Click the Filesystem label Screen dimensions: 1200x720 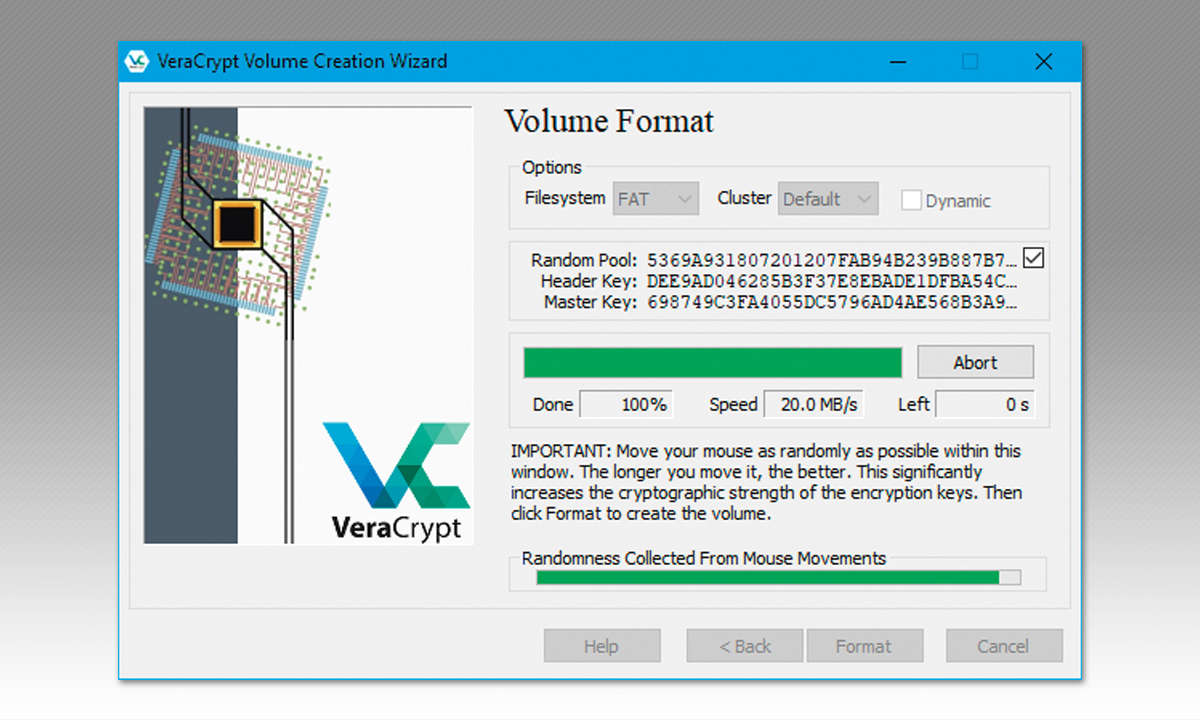pyautogui.click(x=565, y=198)
